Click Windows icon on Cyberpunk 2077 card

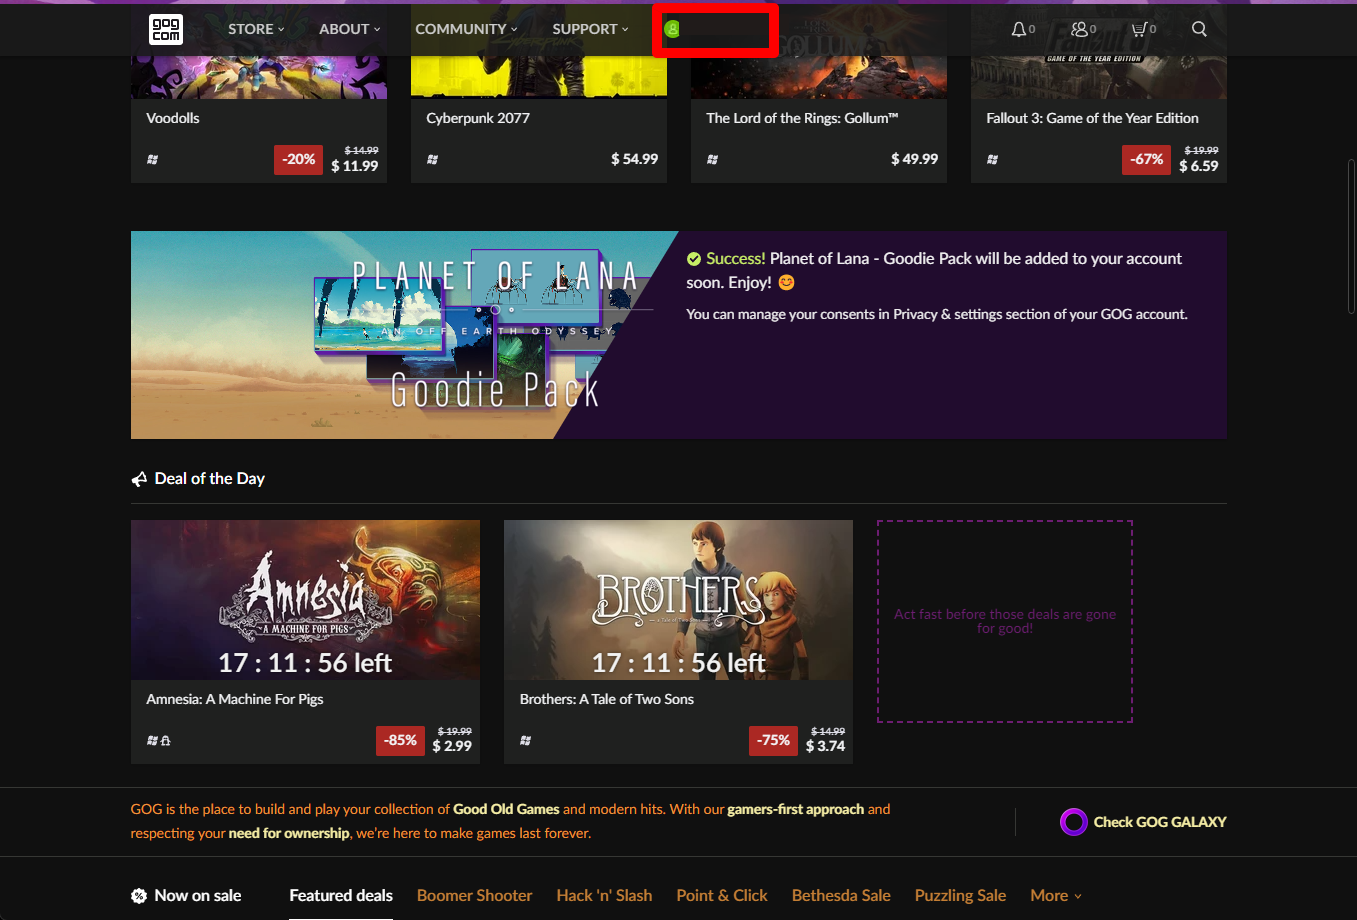click(x=432, y=159)
